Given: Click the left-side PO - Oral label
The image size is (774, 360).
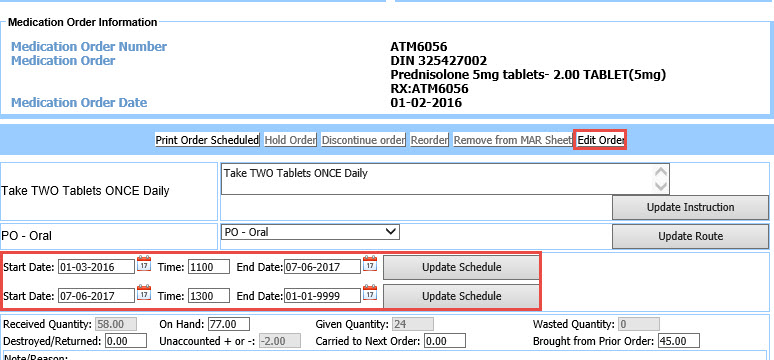Looking at the screenshot, I should click(x=27, y=236).
